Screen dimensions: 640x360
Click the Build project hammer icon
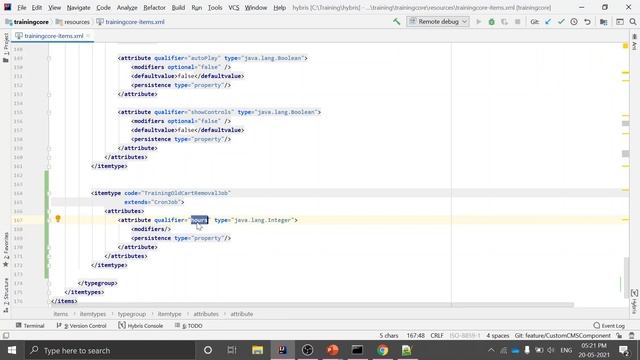(396, 22)
